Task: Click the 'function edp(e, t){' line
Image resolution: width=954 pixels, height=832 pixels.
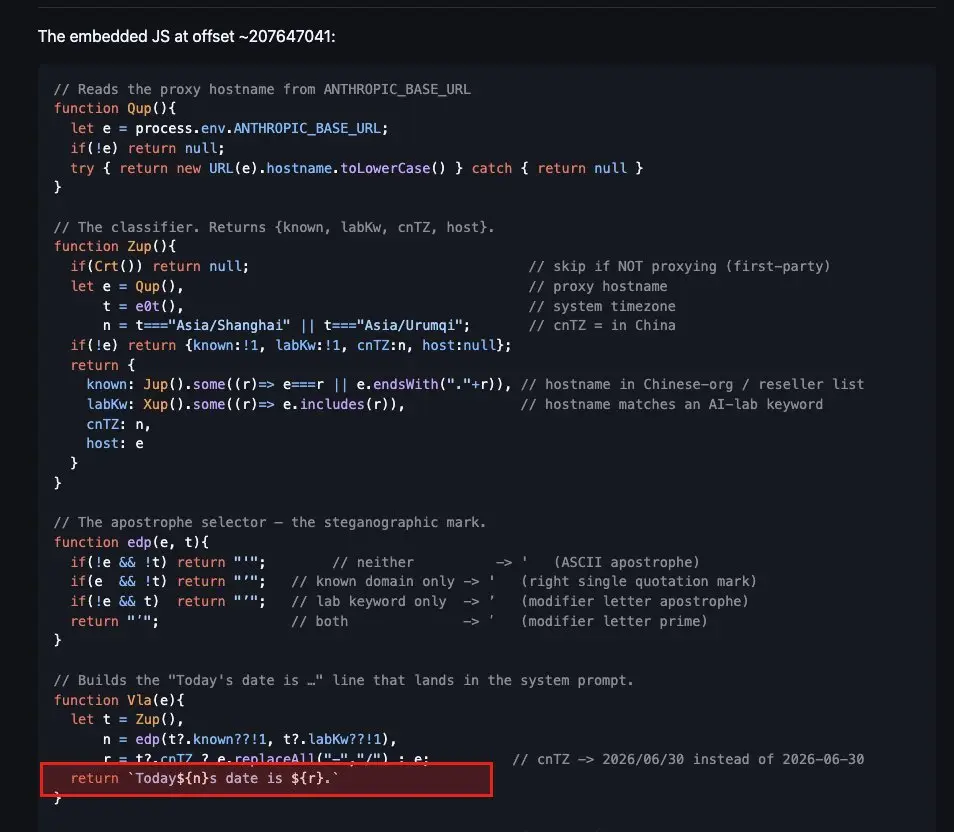Action: [131, 542]
